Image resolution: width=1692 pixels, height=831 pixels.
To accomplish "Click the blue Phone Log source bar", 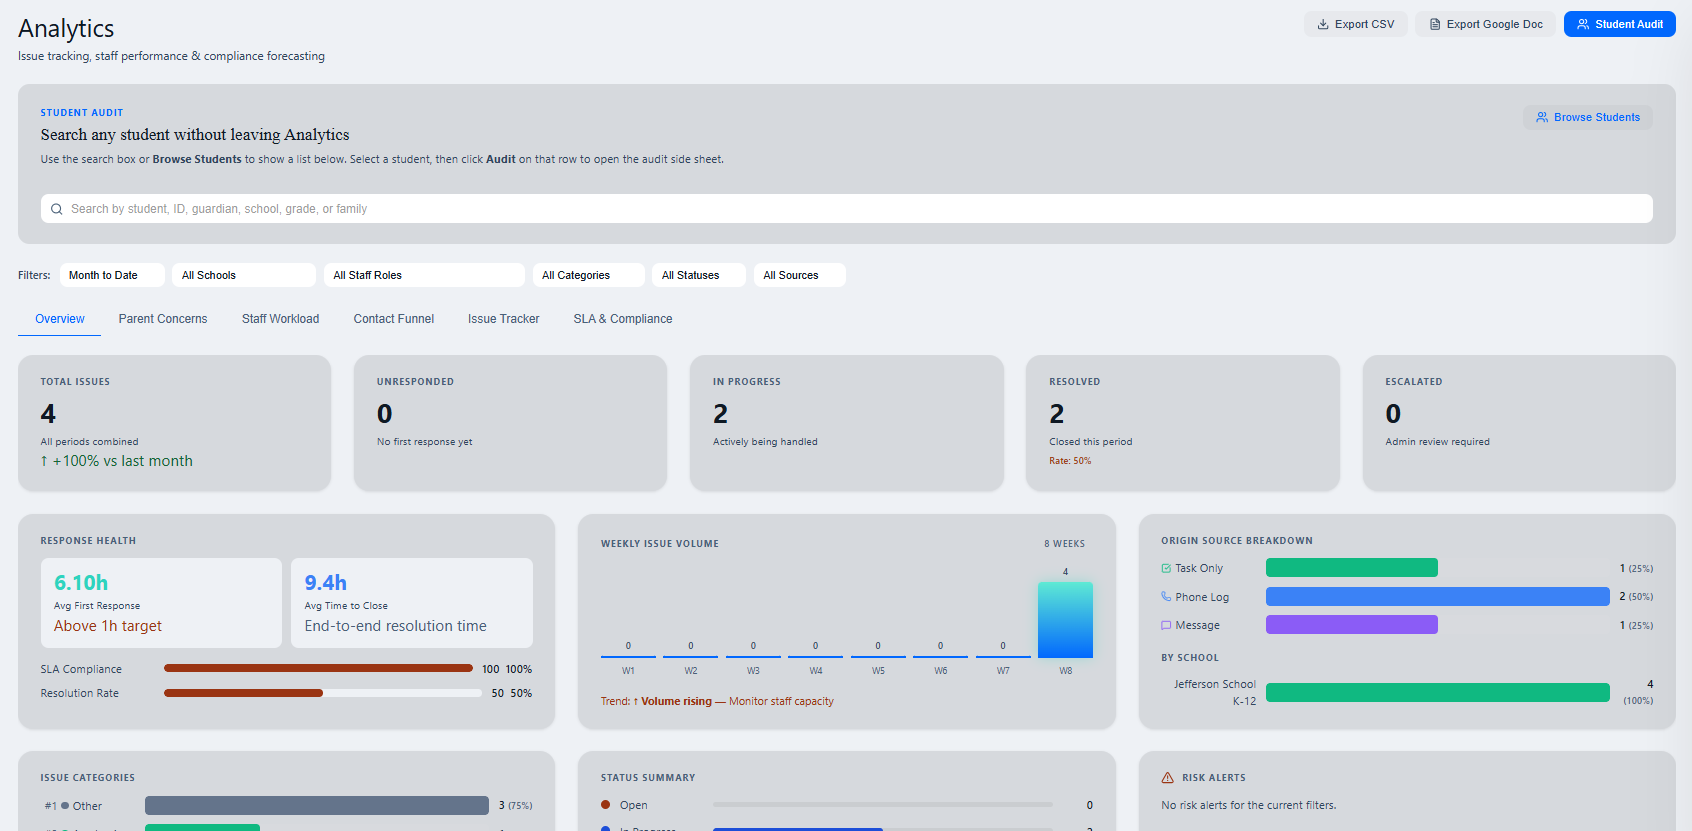I will tap(1438, 597).
